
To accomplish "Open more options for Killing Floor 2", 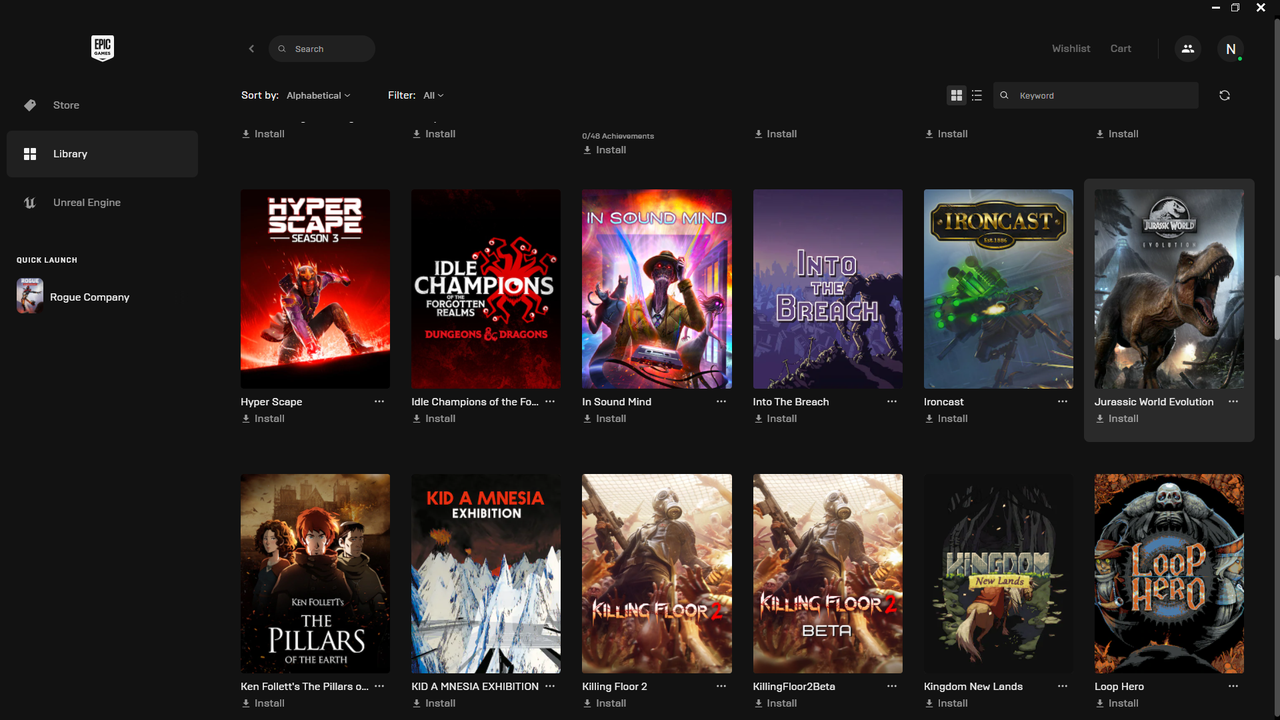I will [721, 686].
